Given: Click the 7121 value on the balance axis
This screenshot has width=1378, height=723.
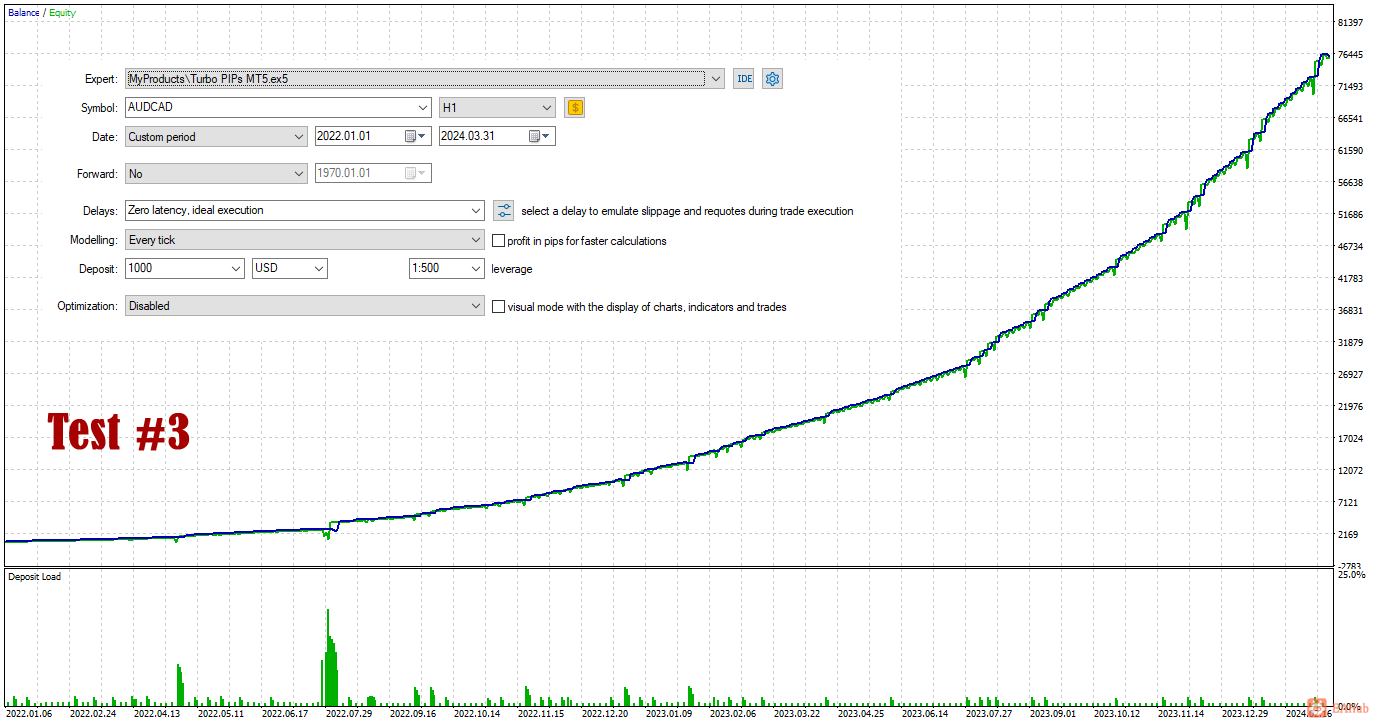Looking at the screenshot, I should (1348, 502).
